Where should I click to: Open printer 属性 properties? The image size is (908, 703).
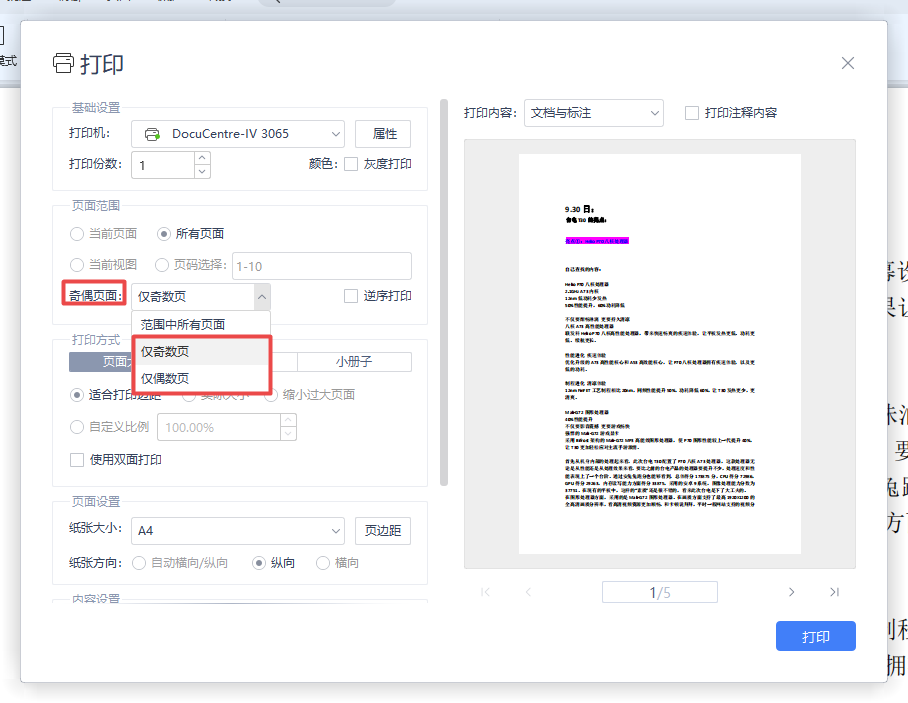point(383,134)
